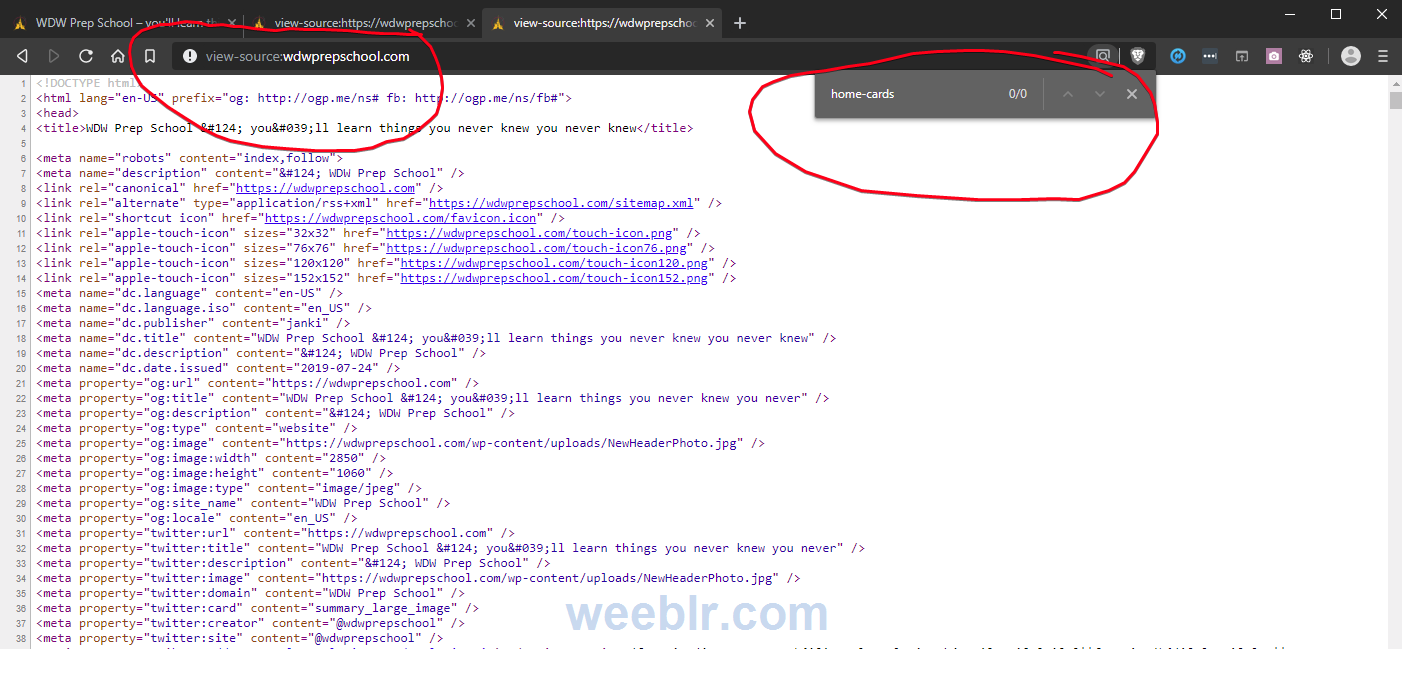Viewport: 1402px width, 679px height.
Task: Click the grayed-out forward navigation arrow
Action: point(54,56)
